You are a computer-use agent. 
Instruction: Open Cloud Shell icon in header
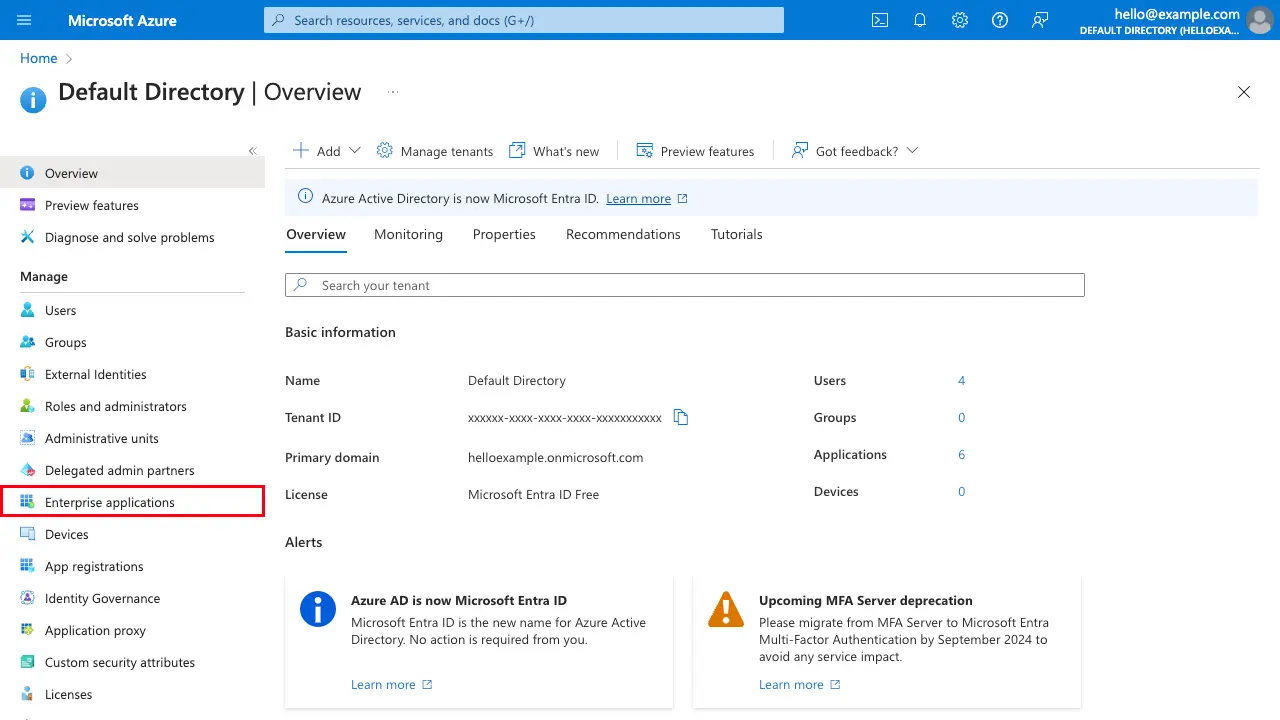coord(880,20)
